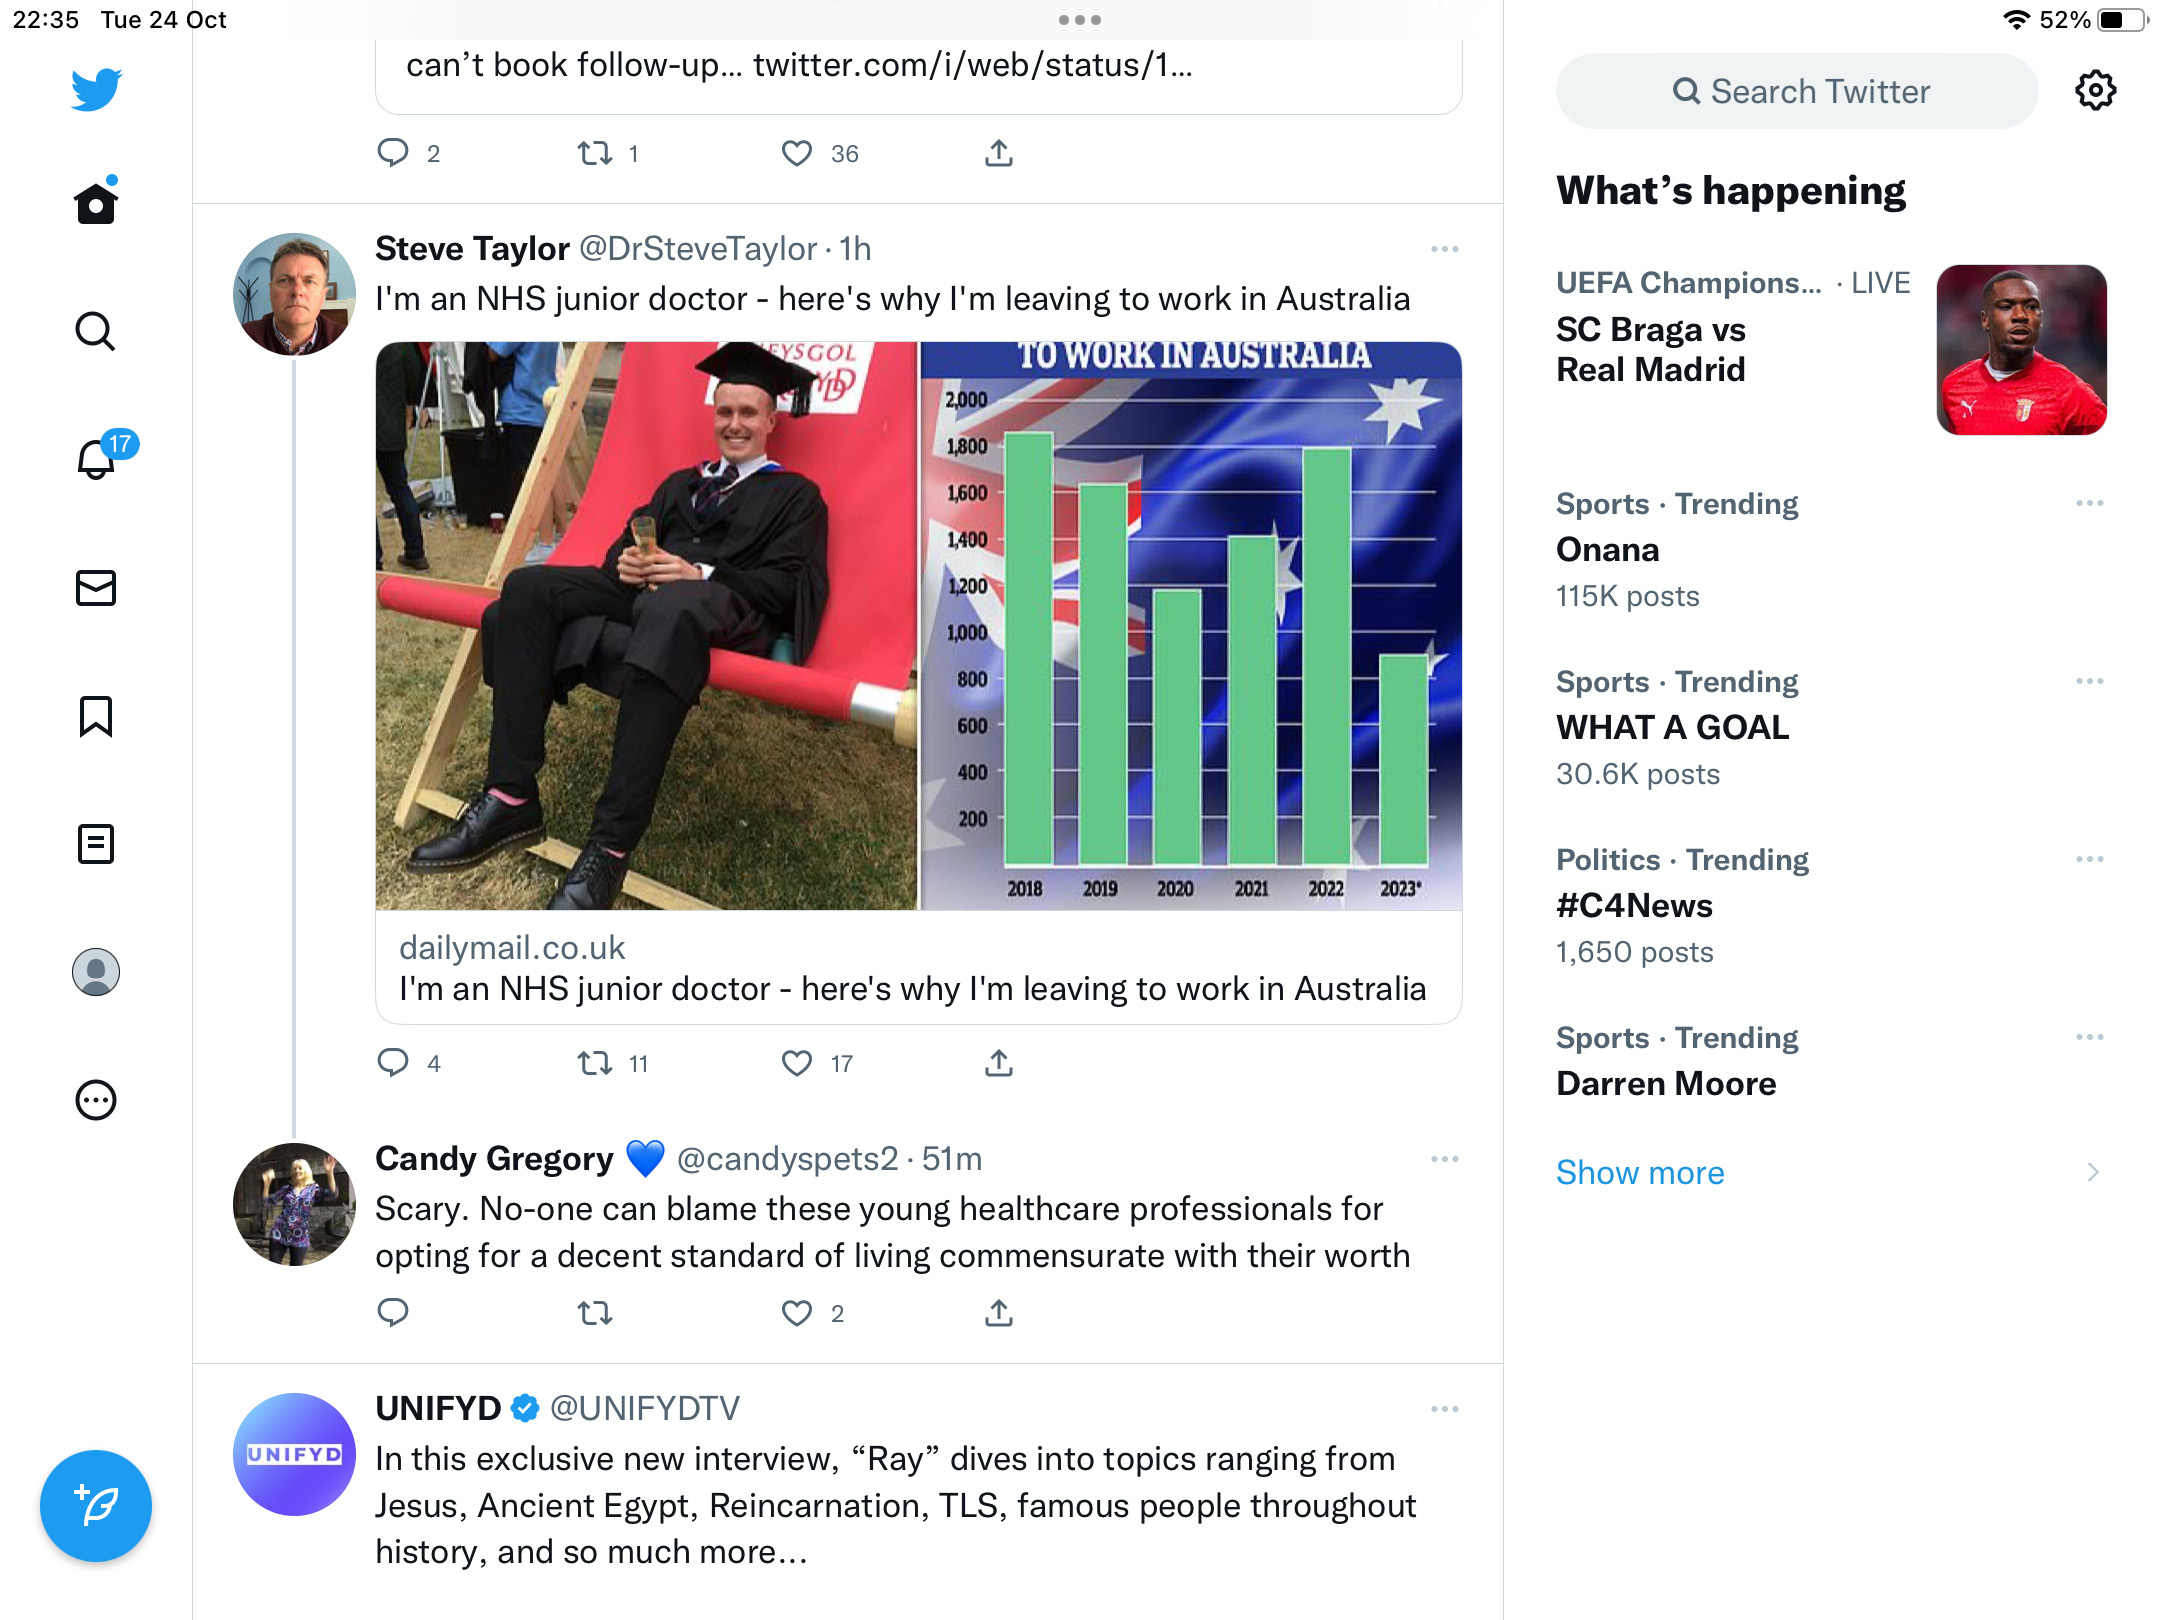This screenshot has height=1620, width=2160.
Task: Open #C4News trending topic
Action: (x=1635, y=906)
